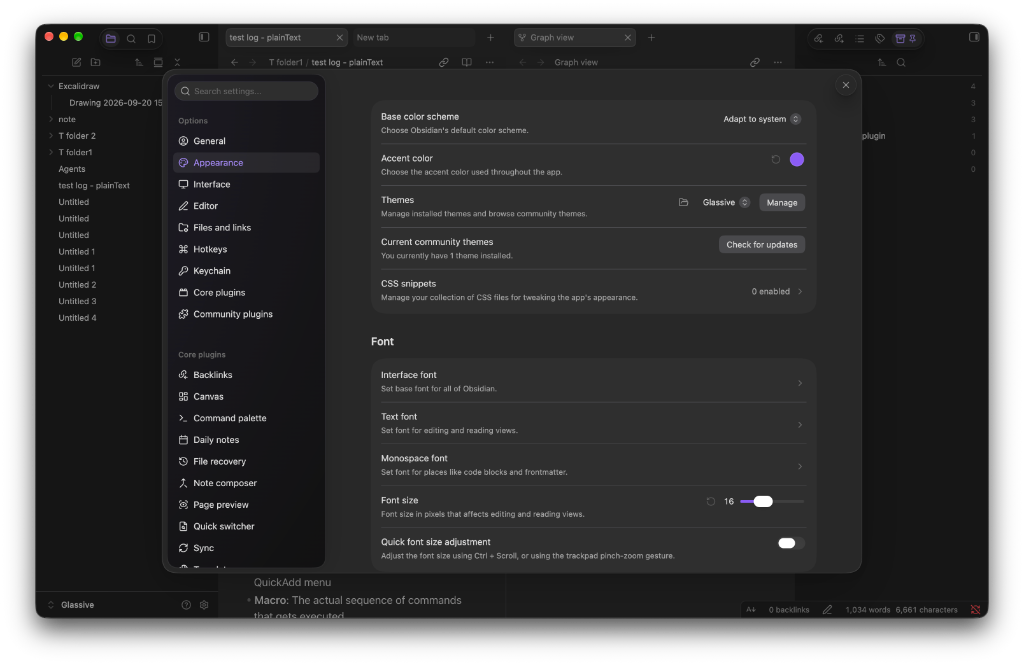Copy link icon in Graph view header
Image resolution: width=1024 pixels, height=665 pixels.
point(754,62)
